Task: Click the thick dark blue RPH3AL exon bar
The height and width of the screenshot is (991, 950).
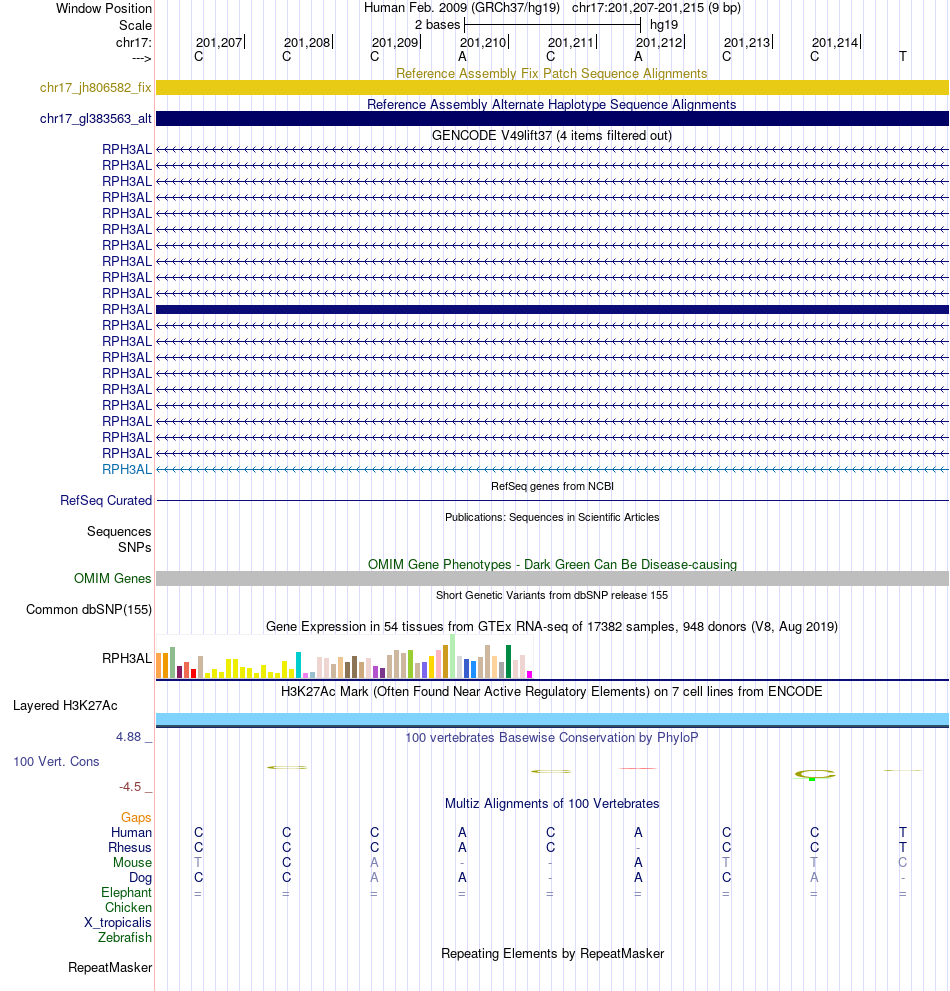Action: (x=552, y=309)
